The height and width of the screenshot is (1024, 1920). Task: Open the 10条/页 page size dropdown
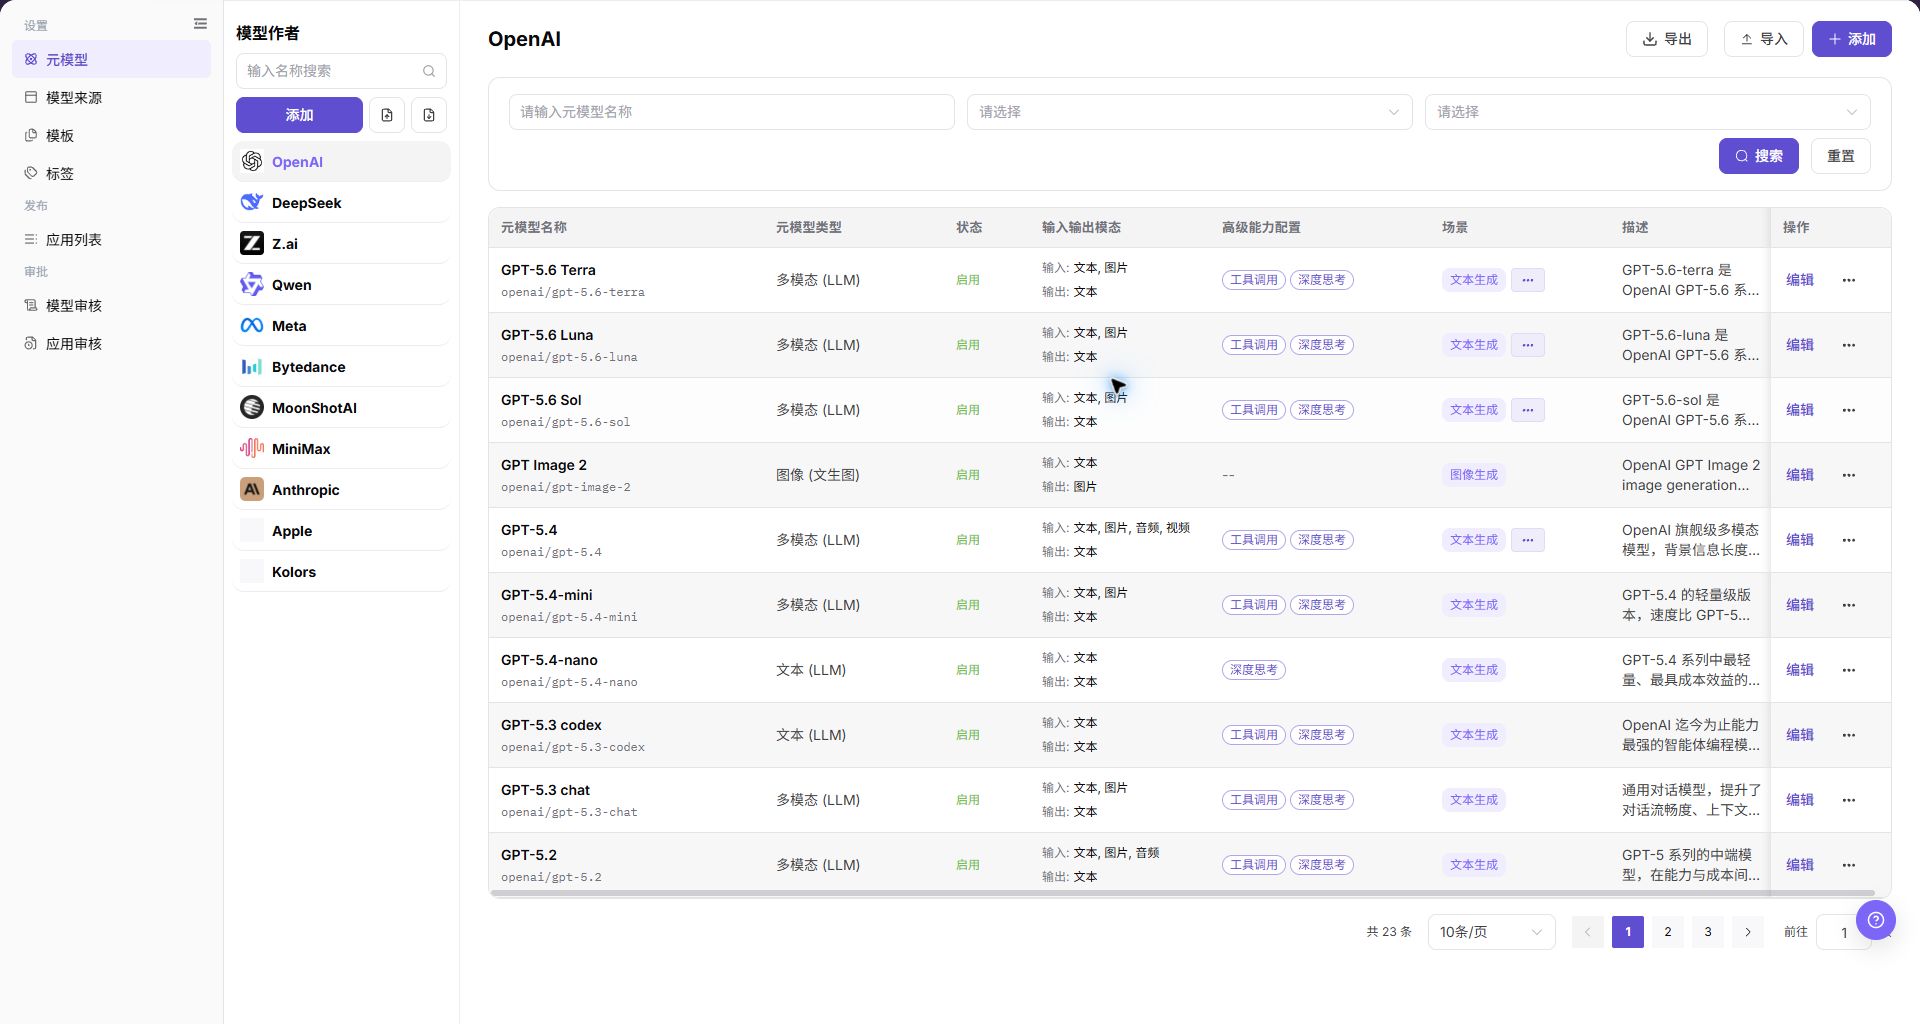(1491, 932)
